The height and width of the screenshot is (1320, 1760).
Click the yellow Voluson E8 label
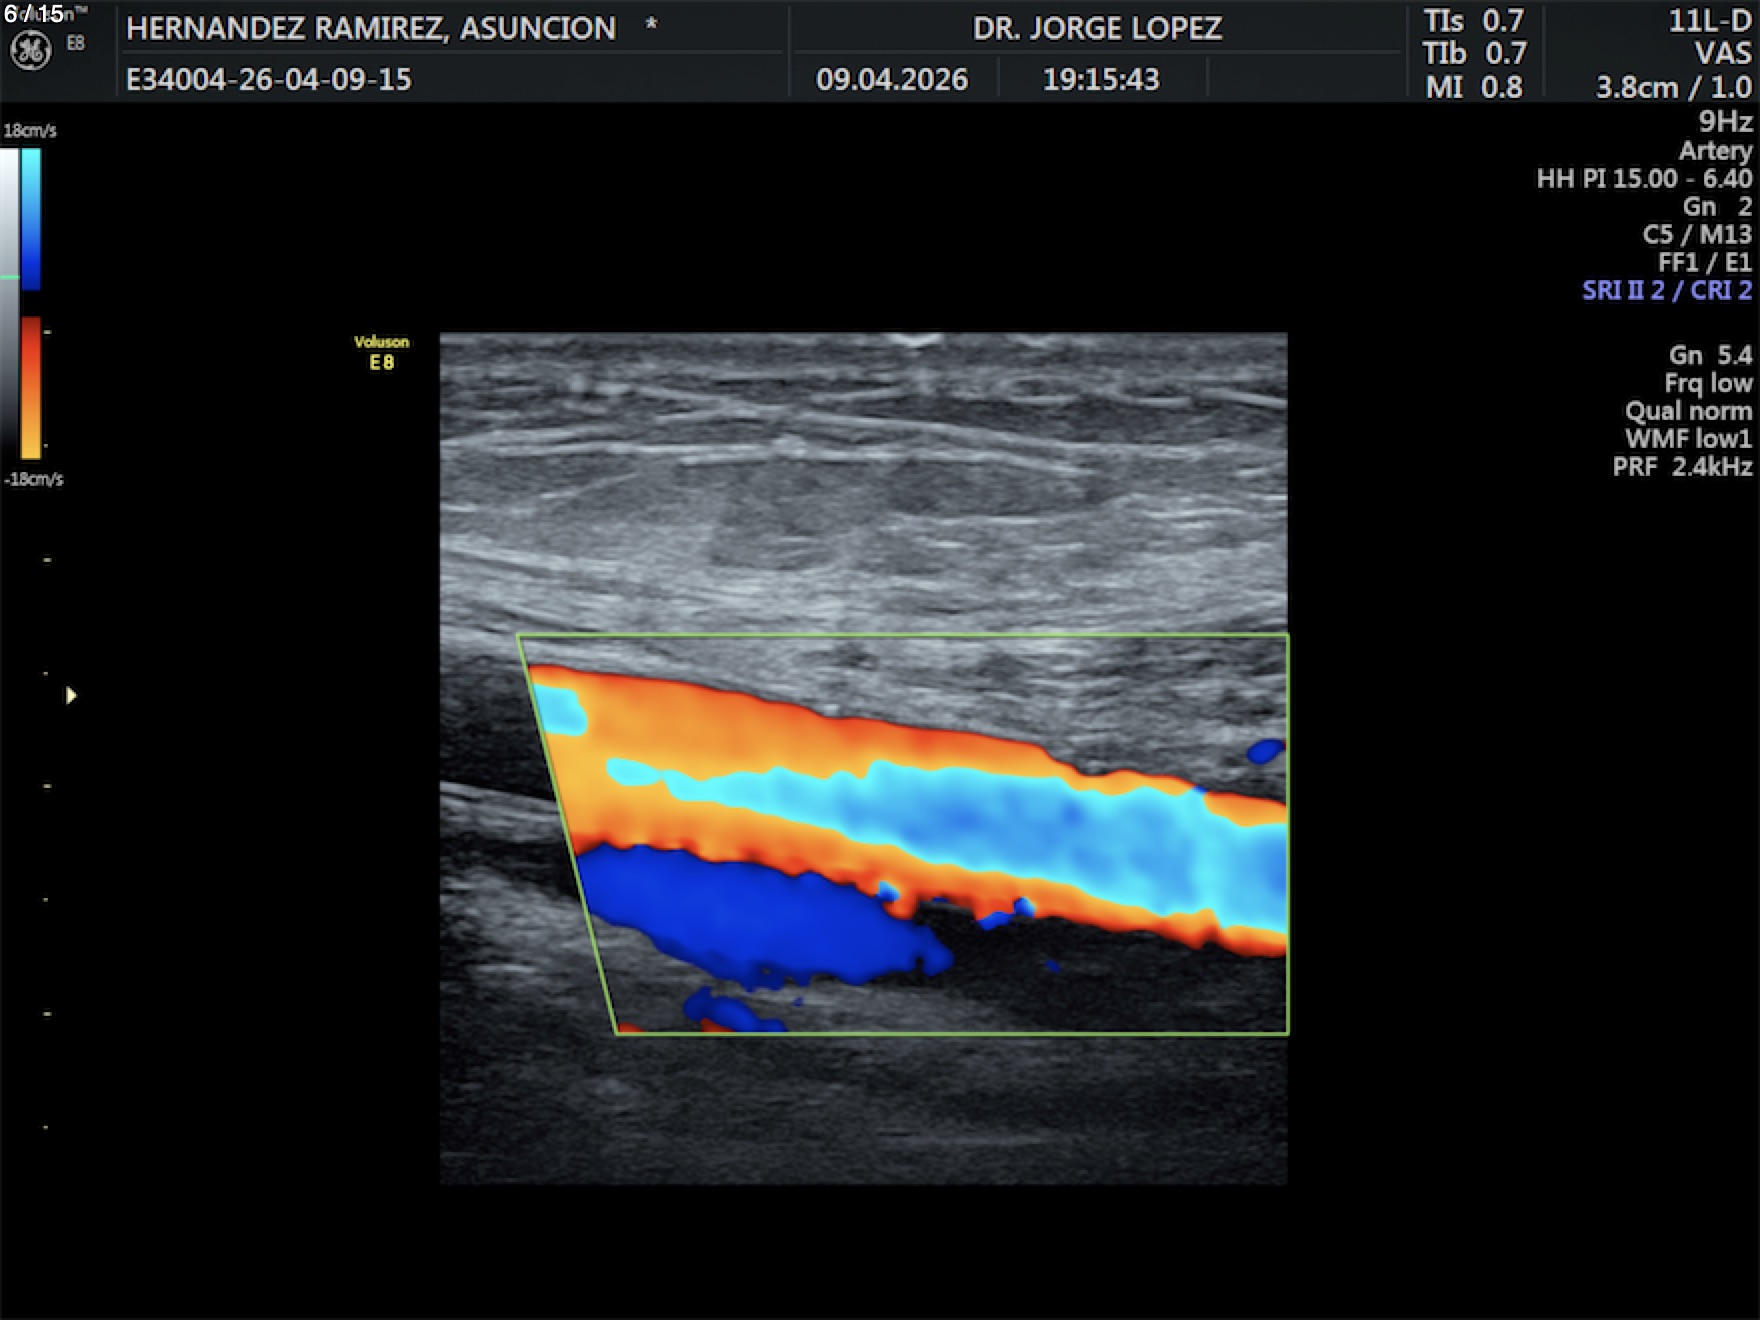point(381,353)
